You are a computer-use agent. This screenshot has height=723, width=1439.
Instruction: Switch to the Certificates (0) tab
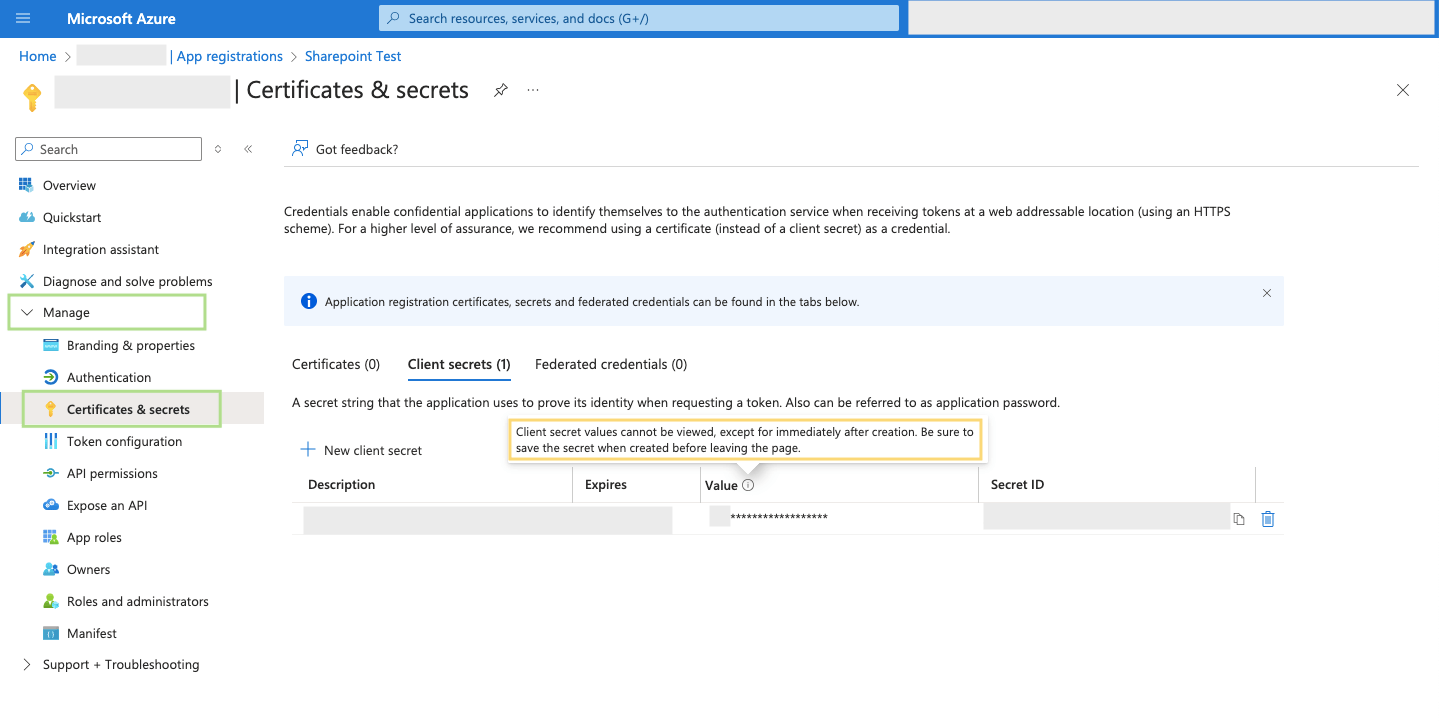pyautogui.click(x=336, y=364)
